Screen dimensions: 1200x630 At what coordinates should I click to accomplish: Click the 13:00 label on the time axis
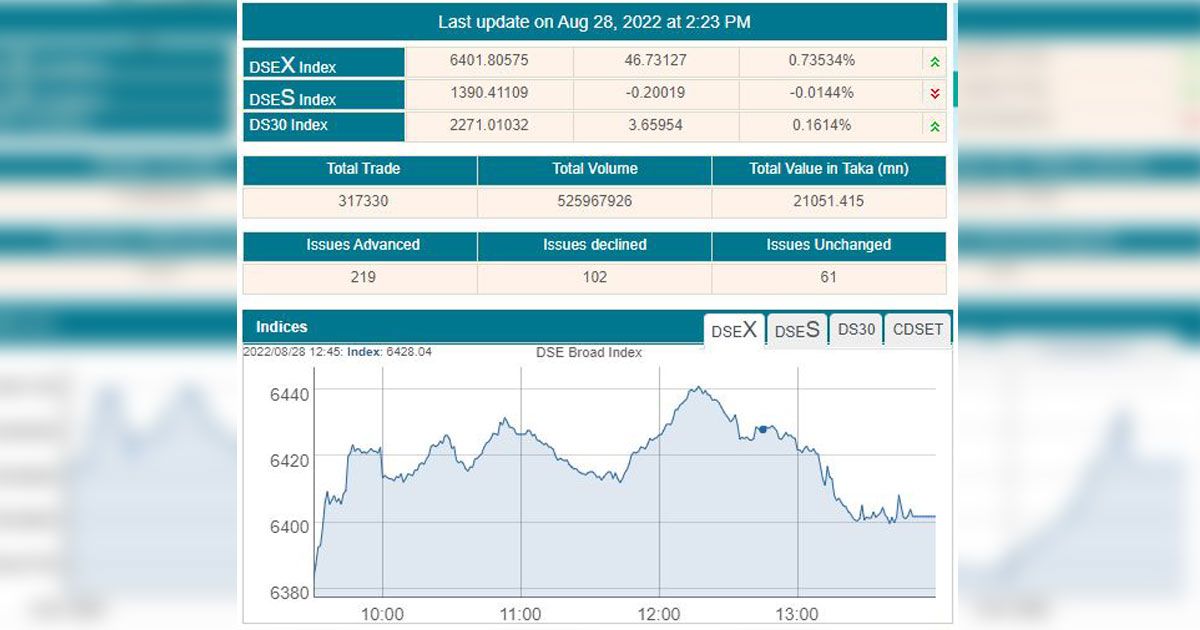tap(797, 614)
